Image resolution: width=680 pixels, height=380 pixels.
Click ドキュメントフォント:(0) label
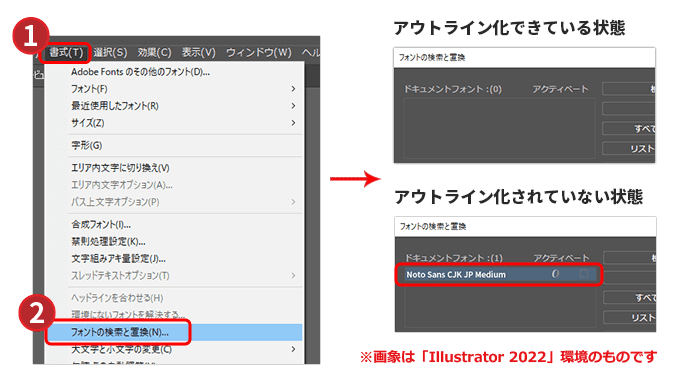453,89
